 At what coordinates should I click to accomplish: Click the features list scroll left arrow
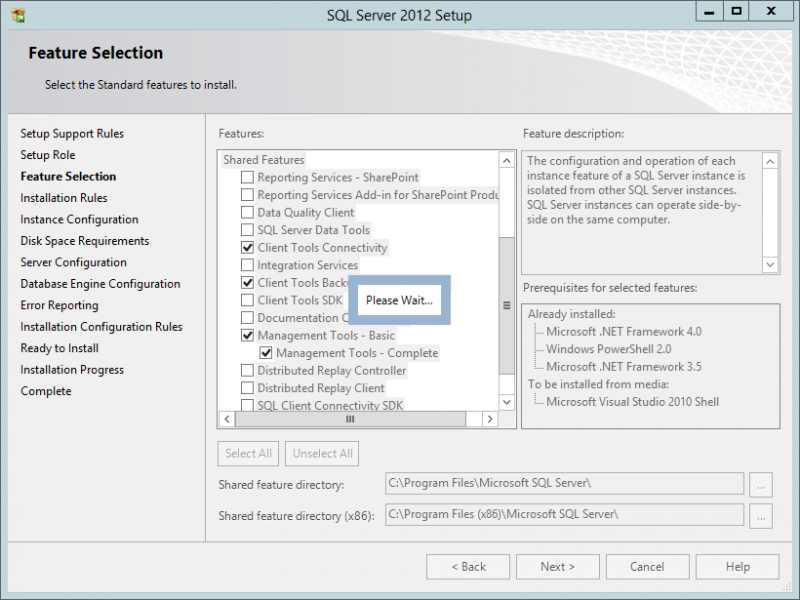tap(227, 419)
